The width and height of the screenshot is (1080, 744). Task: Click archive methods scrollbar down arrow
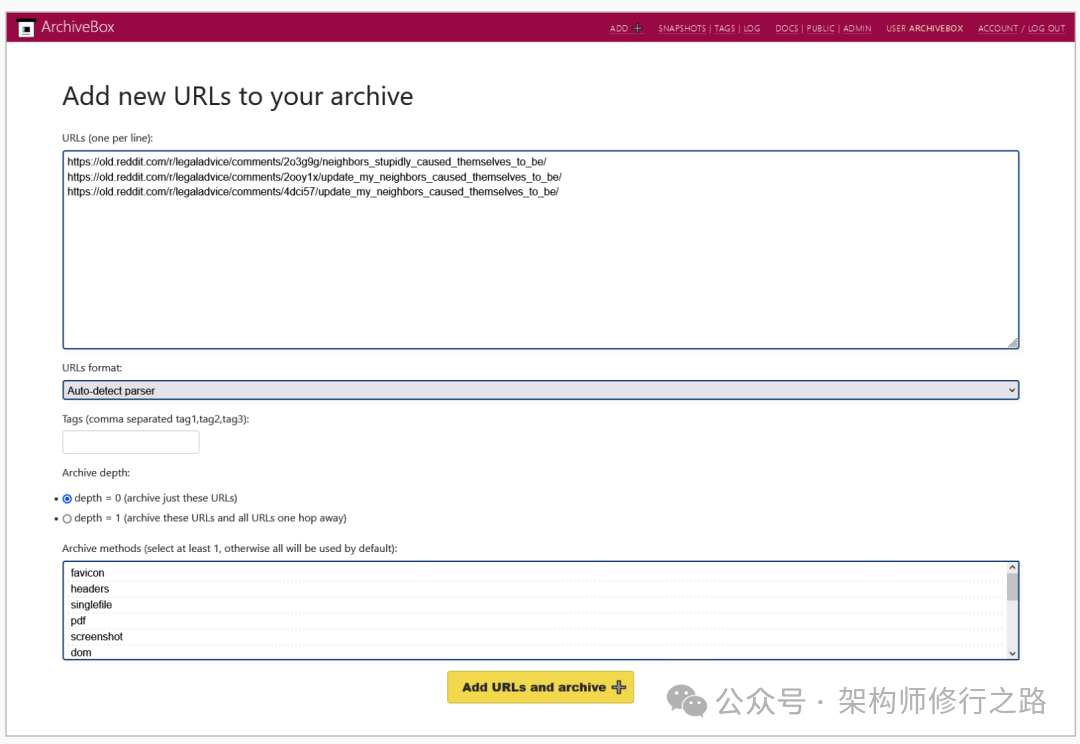[1012, 653]
